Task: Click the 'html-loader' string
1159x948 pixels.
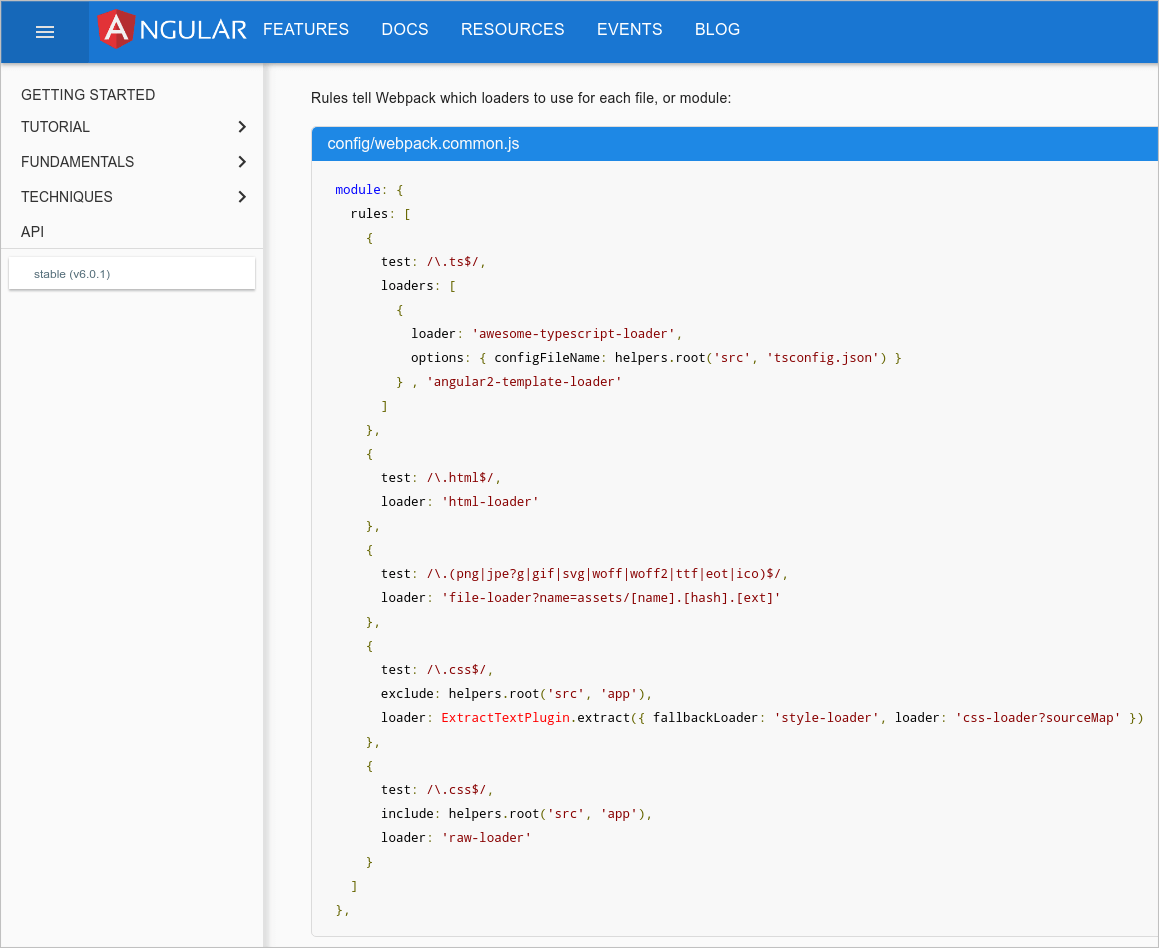Action: 490,502
